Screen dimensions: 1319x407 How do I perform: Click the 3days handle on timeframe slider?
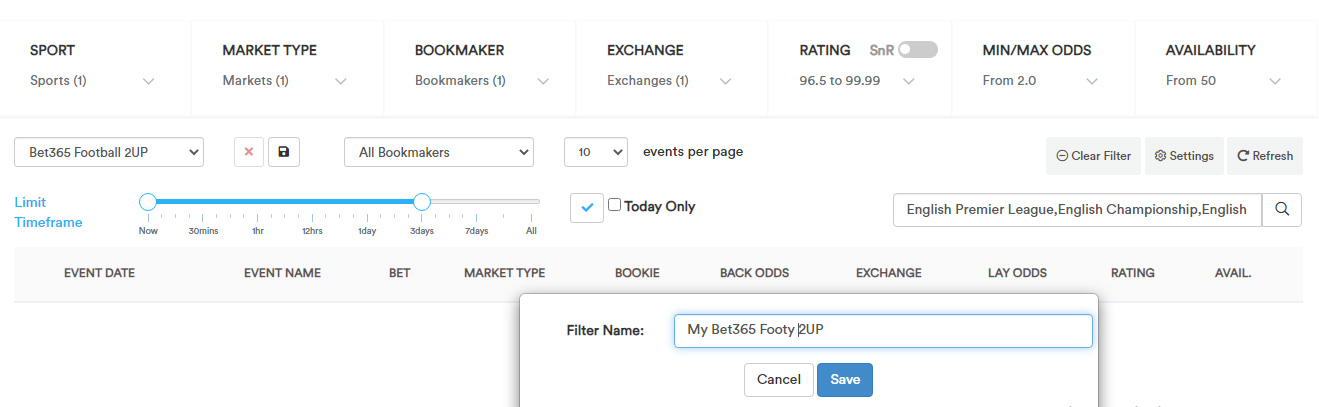(x=422, y=202)
